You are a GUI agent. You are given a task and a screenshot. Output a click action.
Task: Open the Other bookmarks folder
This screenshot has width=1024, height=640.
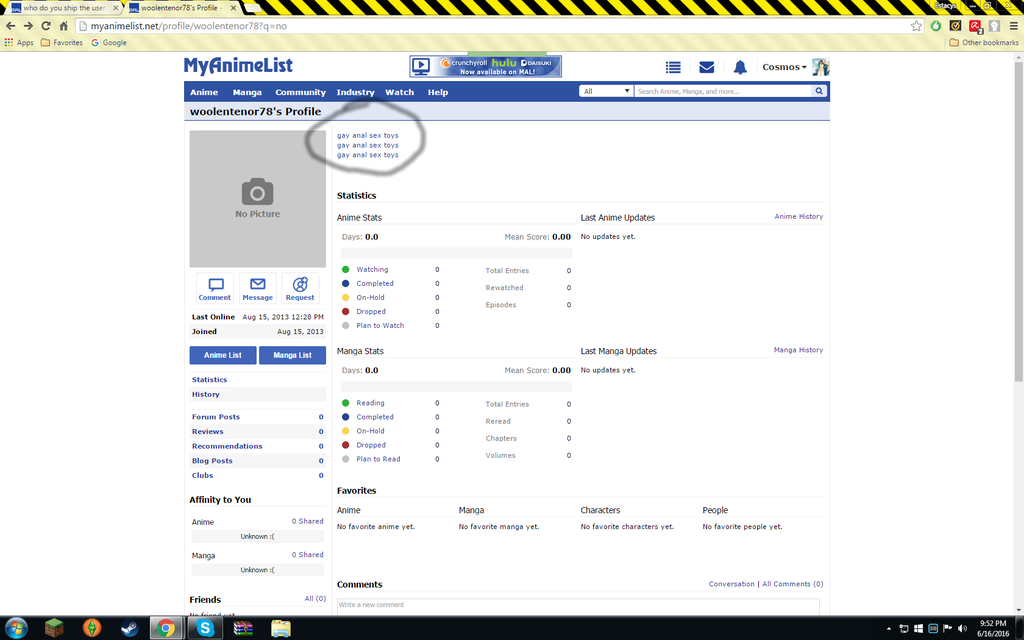tap(984, 43)
